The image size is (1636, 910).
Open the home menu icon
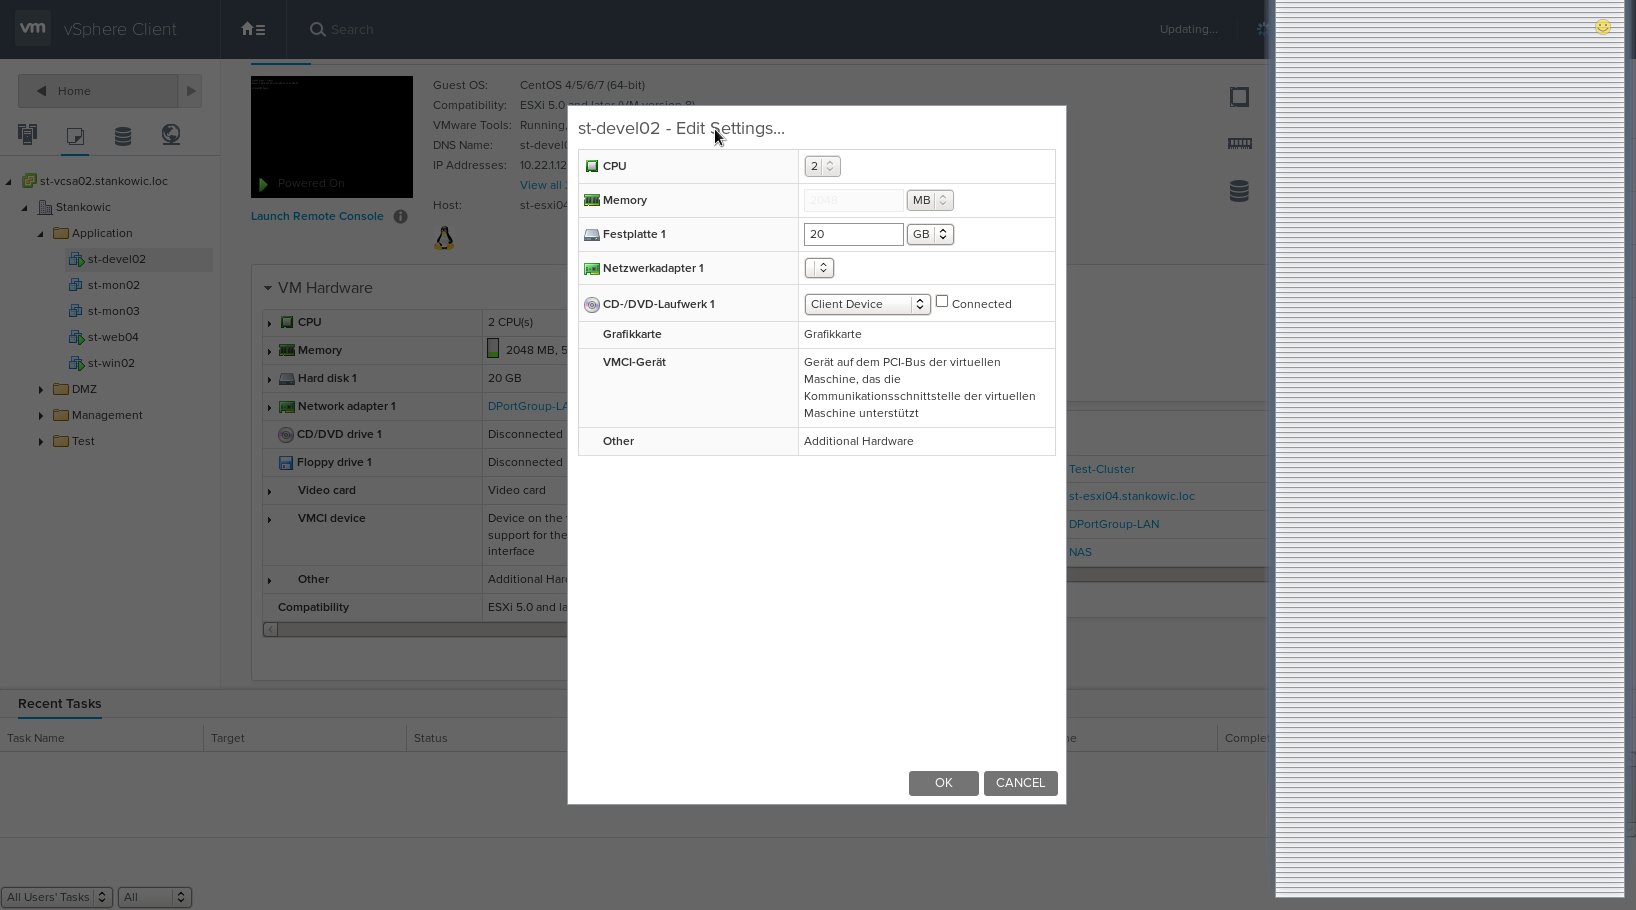pos(253,29)
